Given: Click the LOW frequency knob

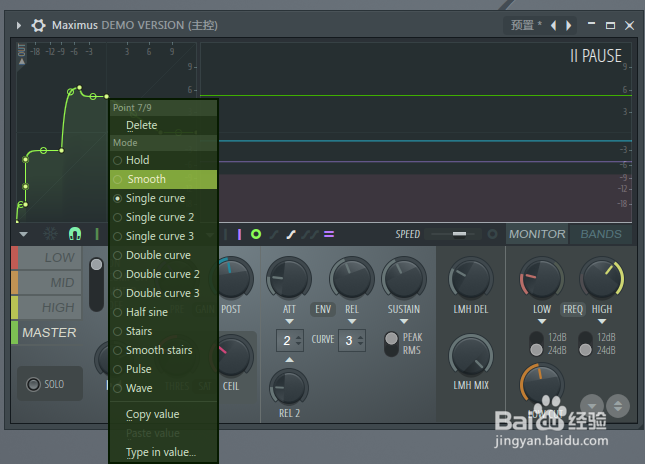Looking at the screenshot, I should 542,278.
